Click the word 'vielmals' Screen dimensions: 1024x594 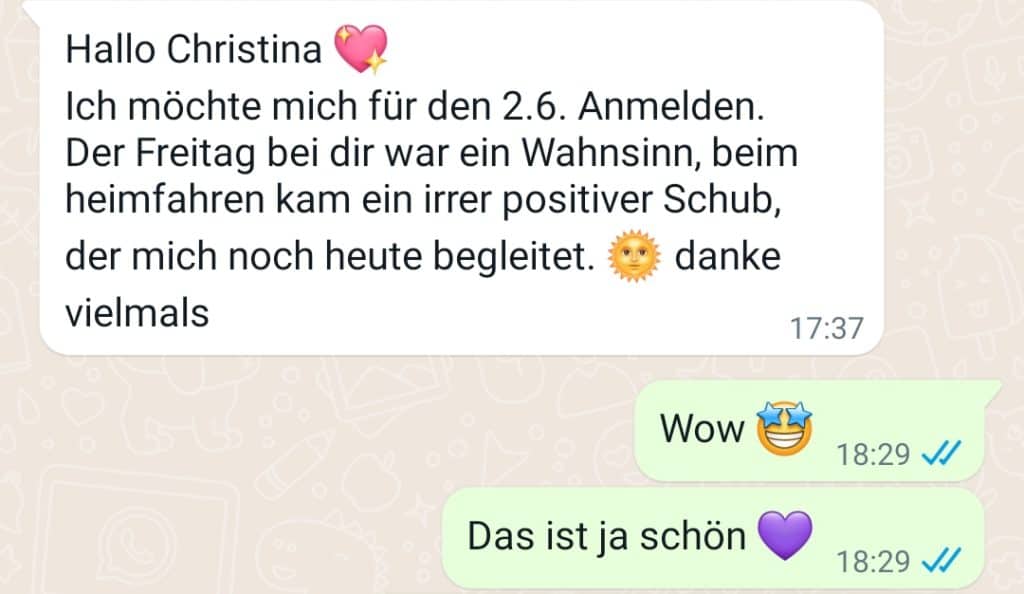coord(137,313)
